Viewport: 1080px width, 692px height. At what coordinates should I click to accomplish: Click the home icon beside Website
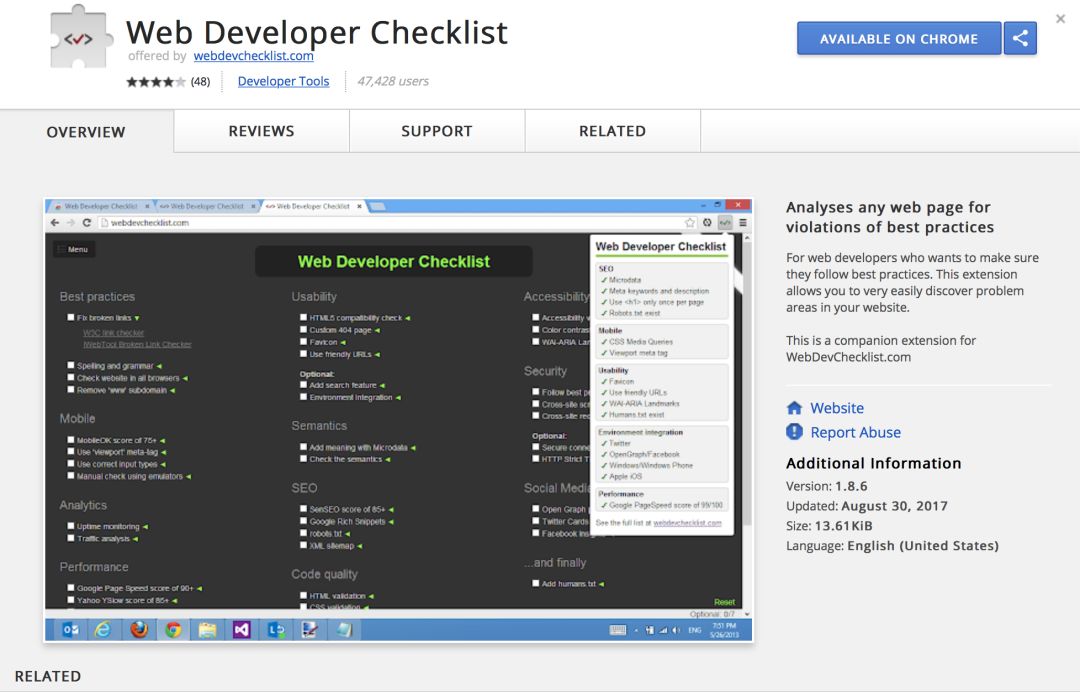pos(794,408)
